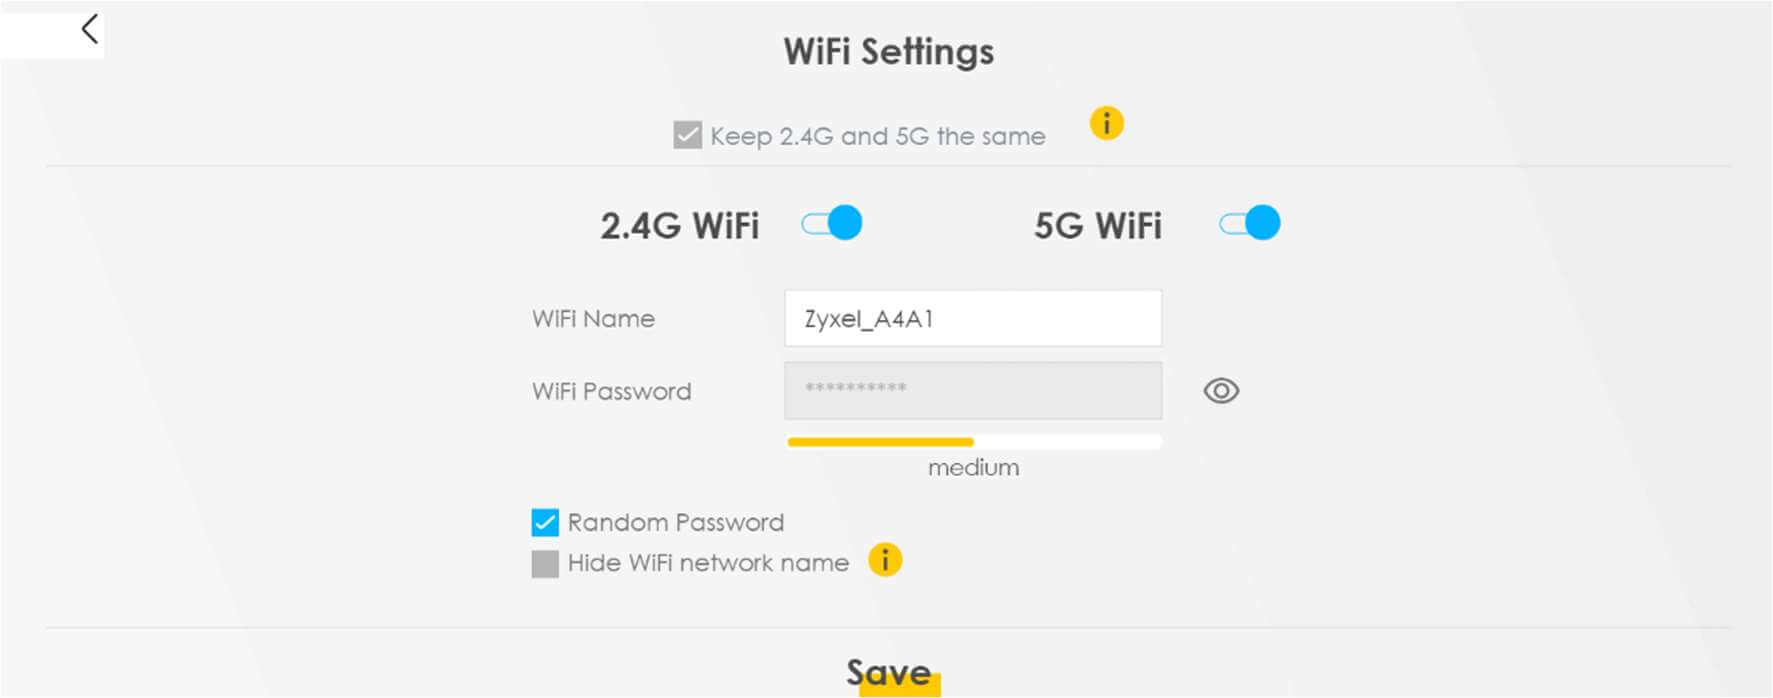Disable the 5G WiFi switch
Viewport: 1773px width, 698px height.
point(1250,223)
